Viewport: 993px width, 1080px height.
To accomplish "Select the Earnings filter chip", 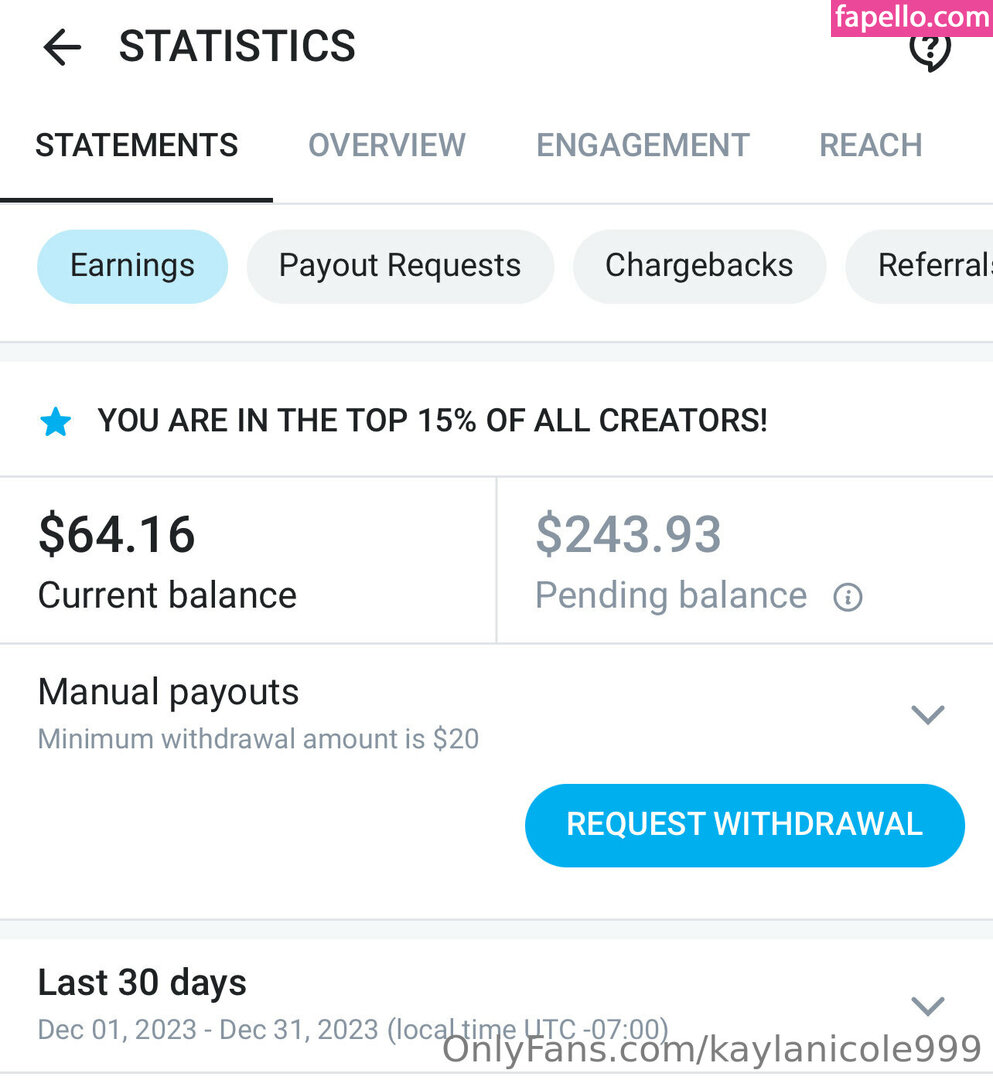I will tap(132, 266).
